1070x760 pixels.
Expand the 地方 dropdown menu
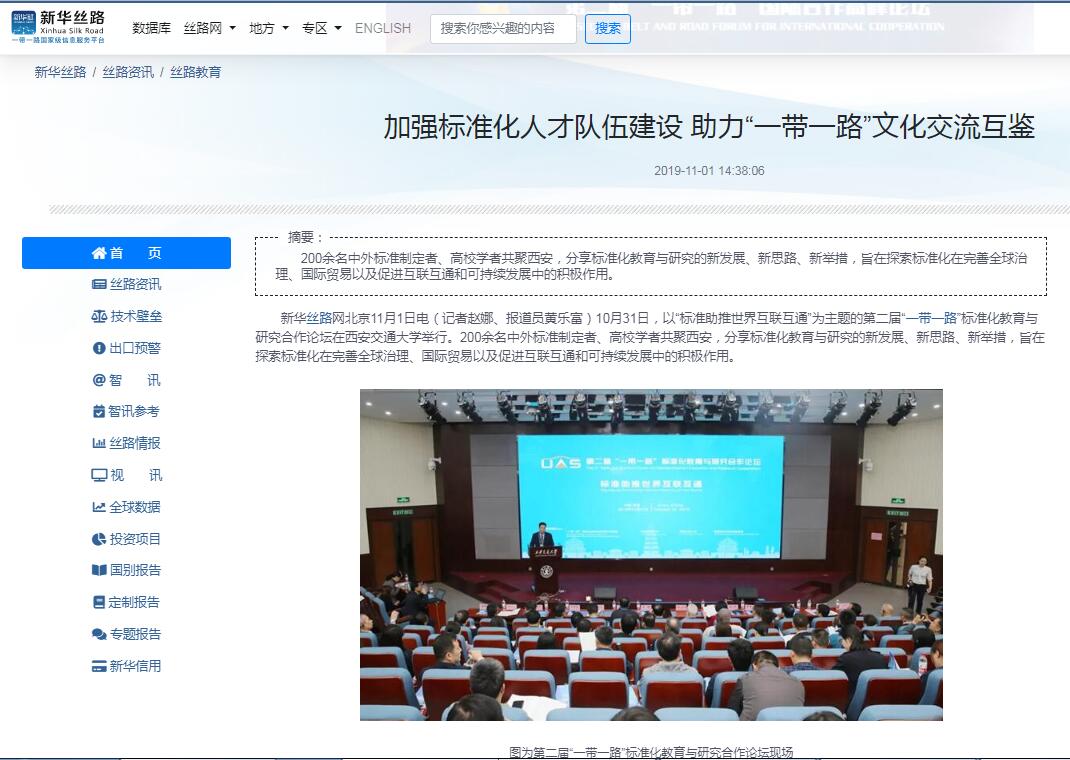point(269,28)
